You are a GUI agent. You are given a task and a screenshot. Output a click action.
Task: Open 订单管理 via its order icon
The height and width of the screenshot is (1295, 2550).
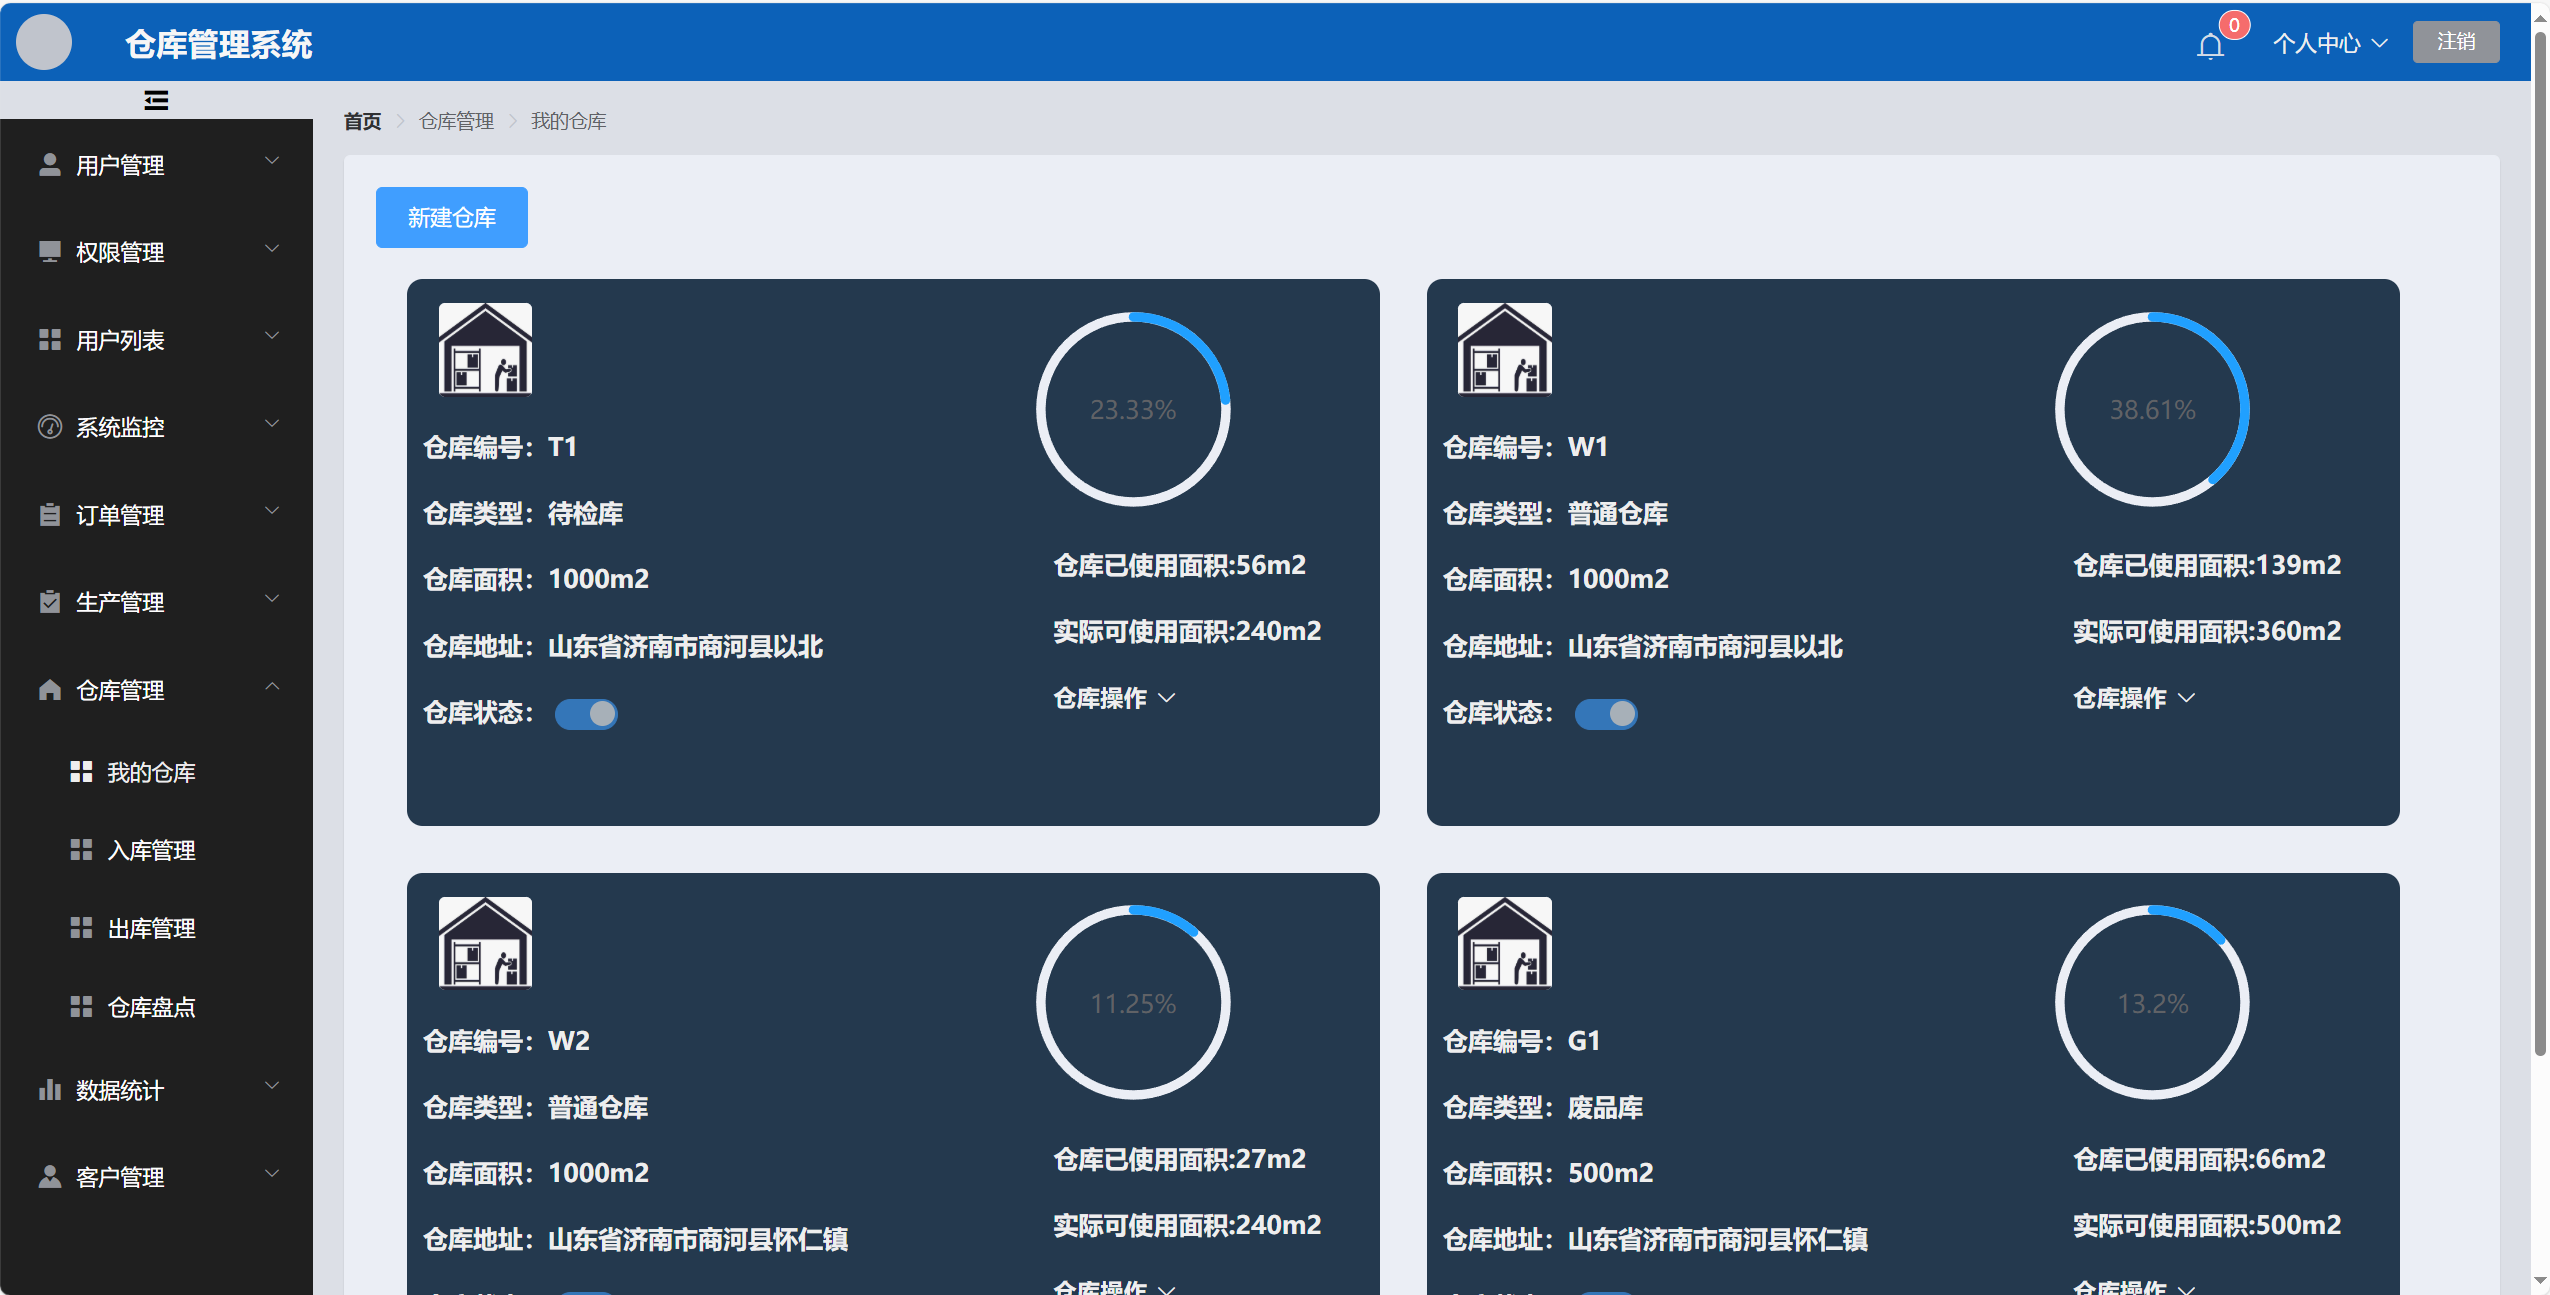tap(50, 514)
